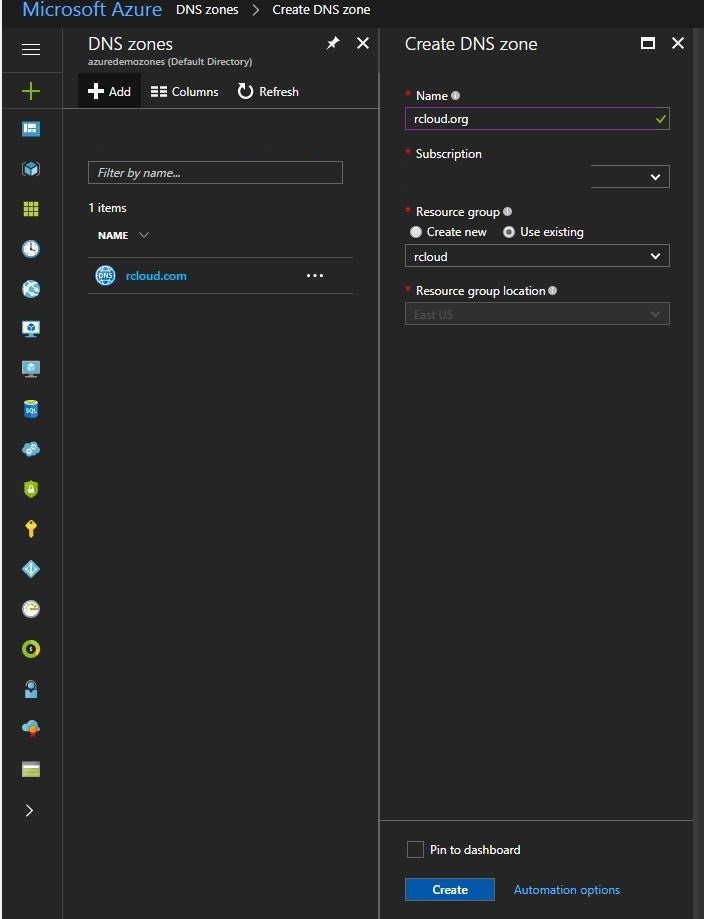Focus the Filter by name field
Screen dimensions: 704x919
click(x=215, y=172)
